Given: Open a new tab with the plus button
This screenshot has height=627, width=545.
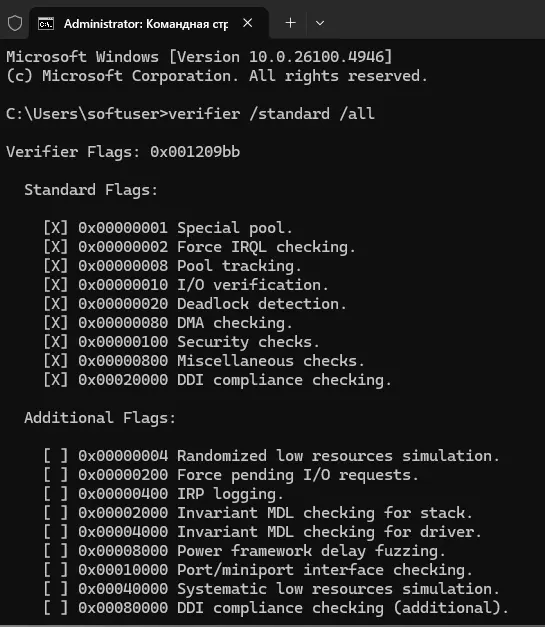Looking at the screenshot, I should pos(291,23).
